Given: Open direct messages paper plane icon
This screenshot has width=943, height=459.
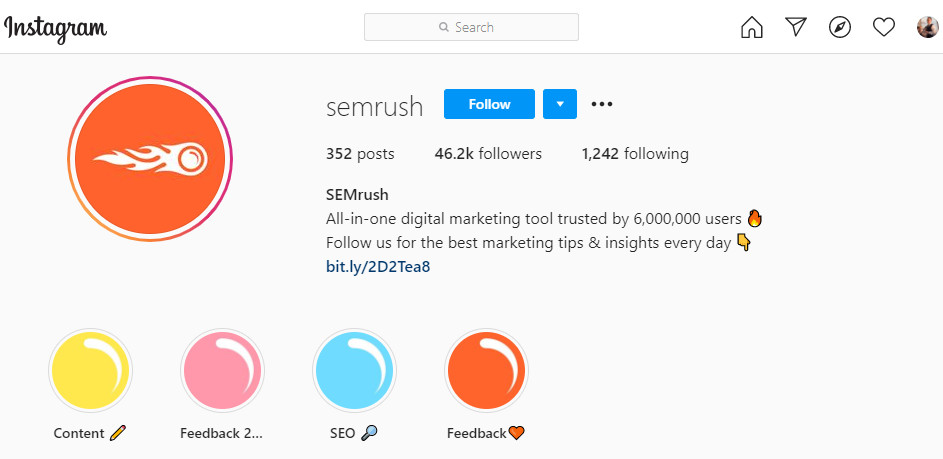Looking at the screenshot, I should (796, 26).
